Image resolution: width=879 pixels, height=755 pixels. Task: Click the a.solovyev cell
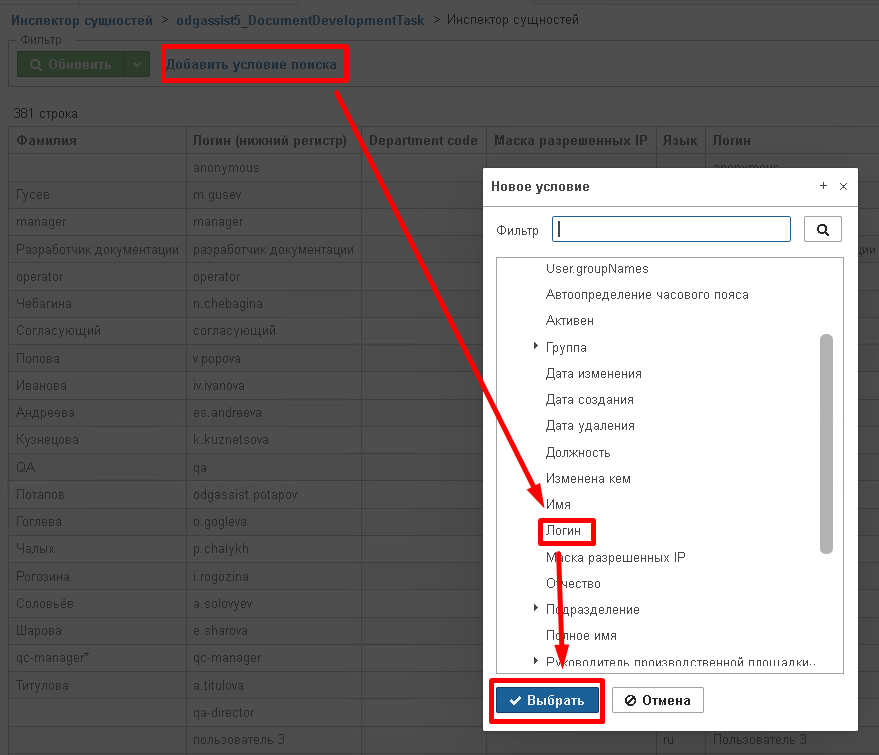[x=274, y=603]
